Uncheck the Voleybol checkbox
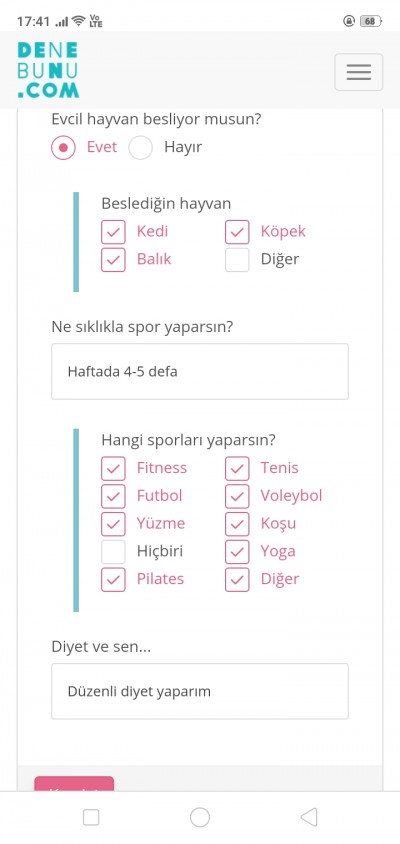400x844 pixels. pos(237,496)
